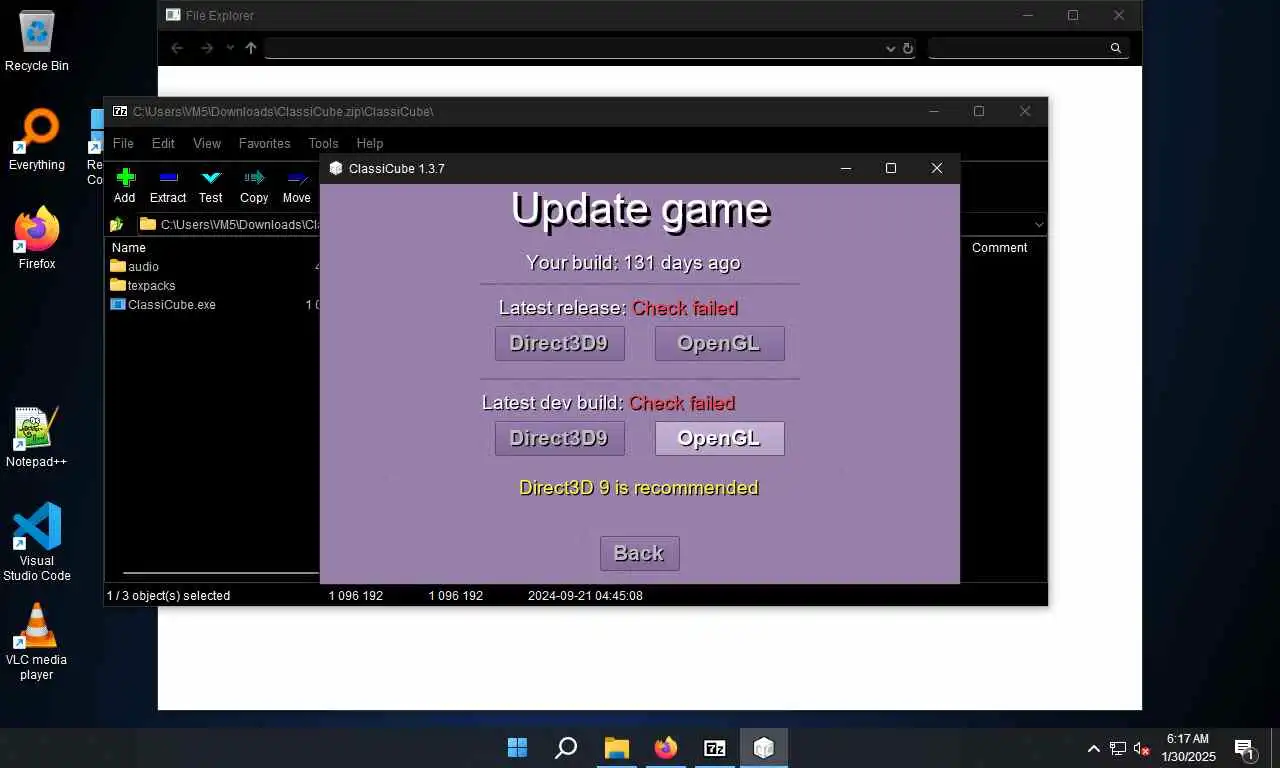The height and width of the screenshot is (768, 1280).
Task: Click "Direct3D 9 is recommended" text
Action: pos(639,488)
